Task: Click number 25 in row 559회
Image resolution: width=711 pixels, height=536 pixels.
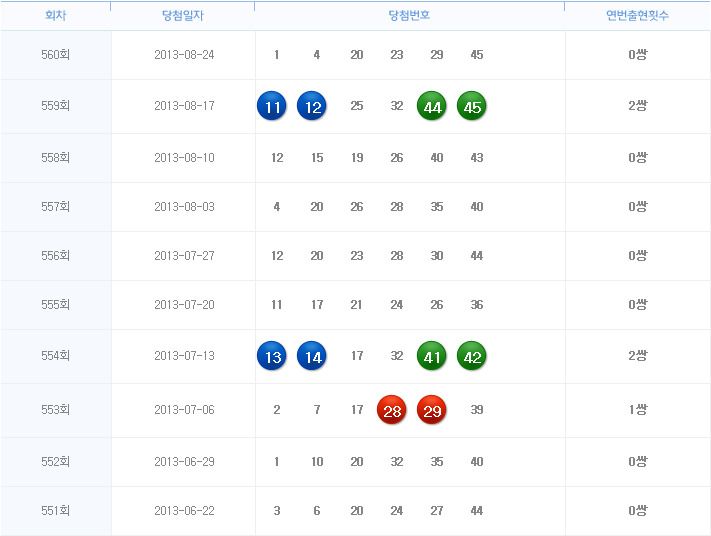Action: point(357,106)
